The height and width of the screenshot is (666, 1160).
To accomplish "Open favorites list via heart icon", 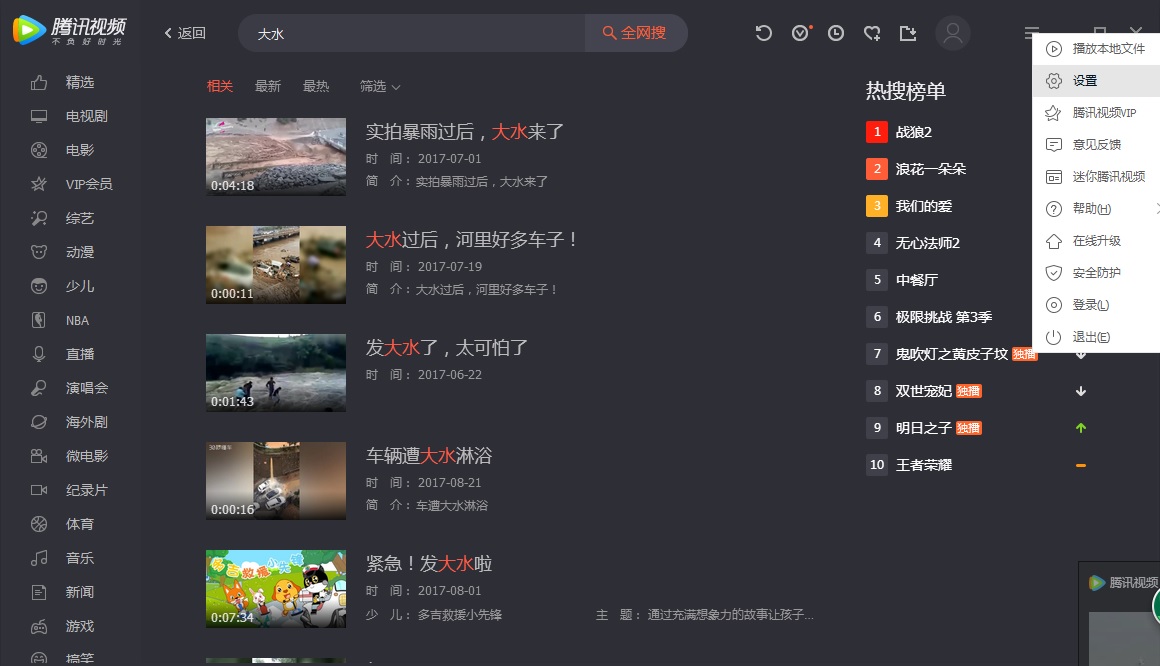I will (x=872, y=32).
